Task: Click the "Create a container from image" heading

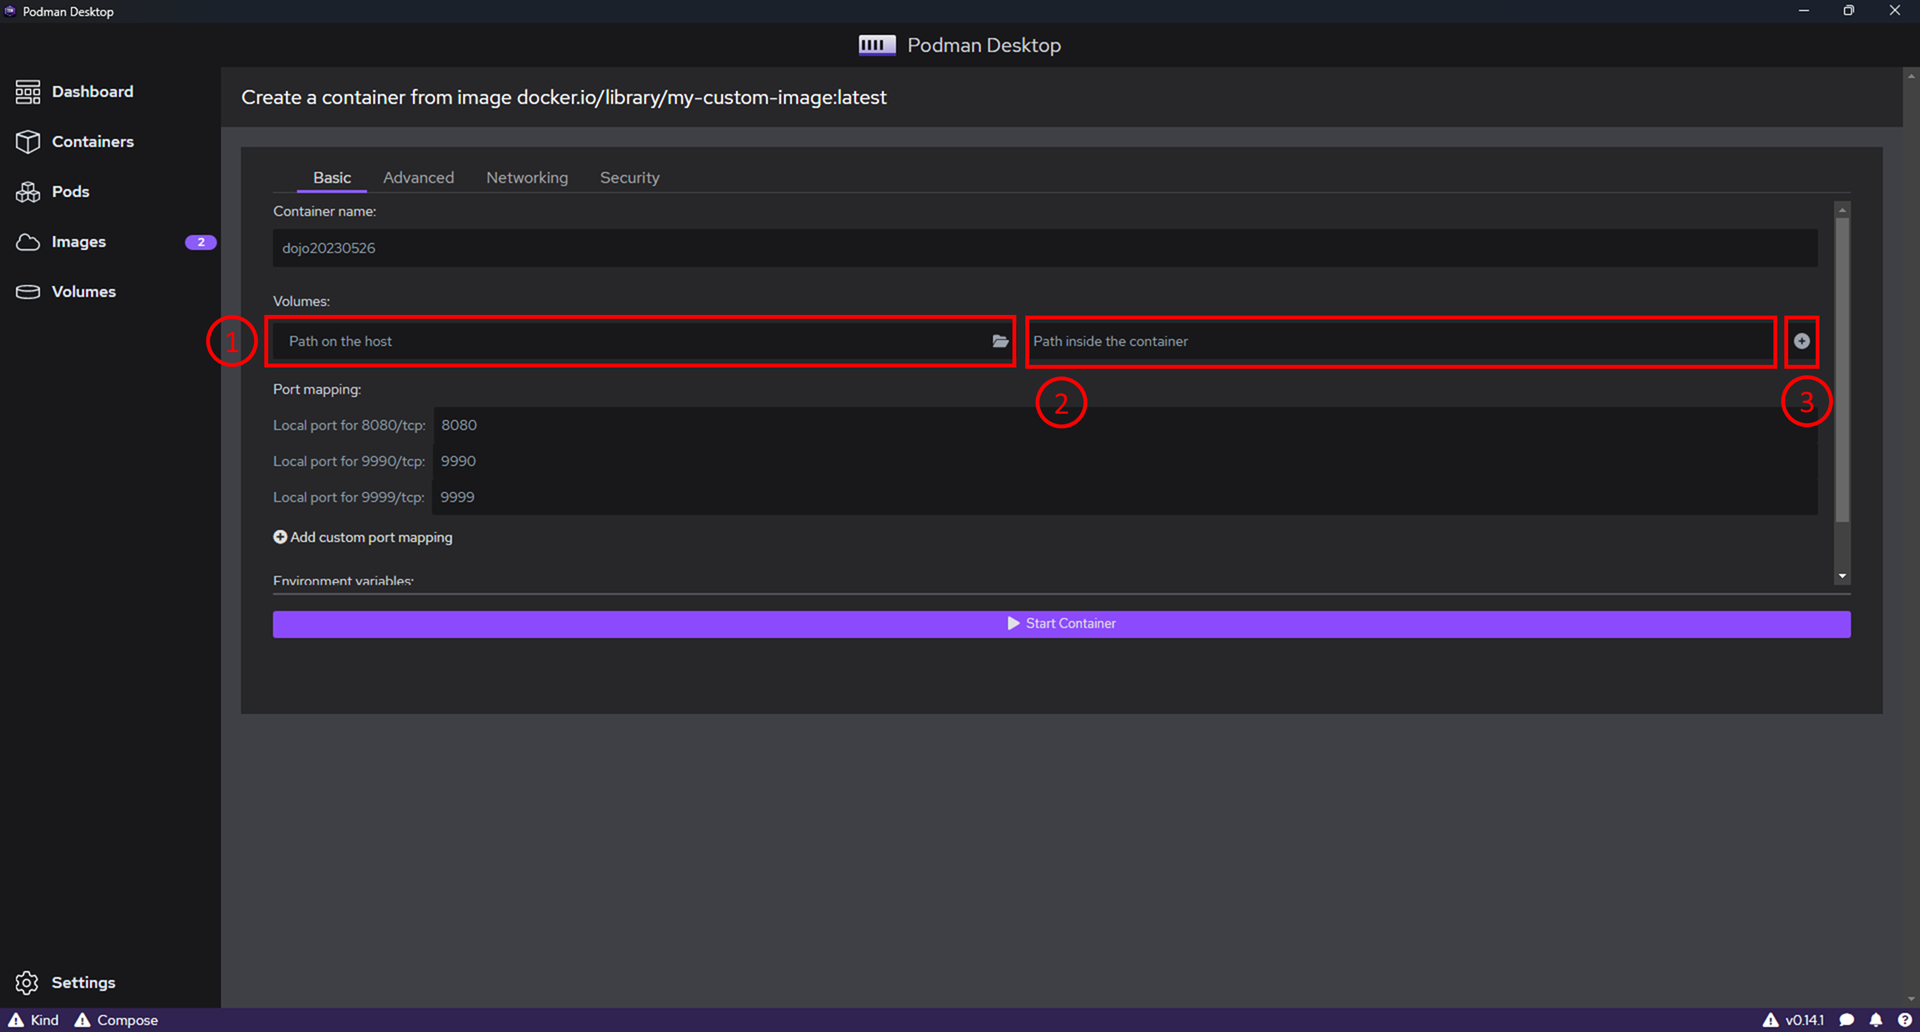Action: click(x=564, y=97)
